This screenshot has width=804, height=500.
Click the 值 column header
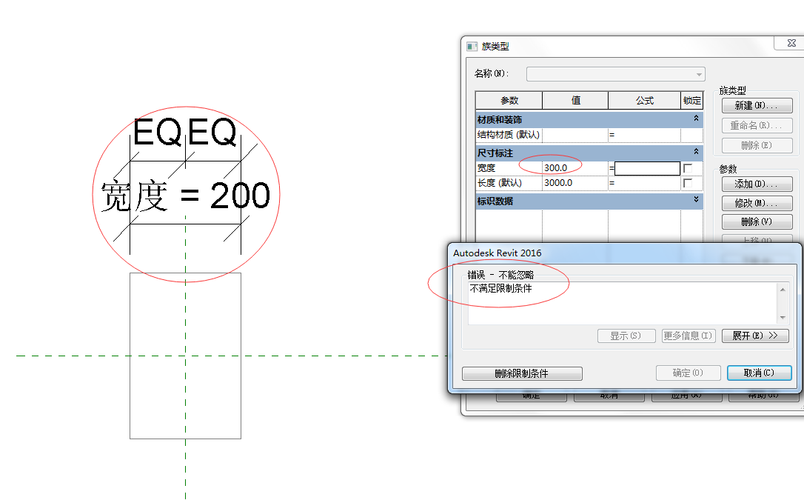pos(575,101)
